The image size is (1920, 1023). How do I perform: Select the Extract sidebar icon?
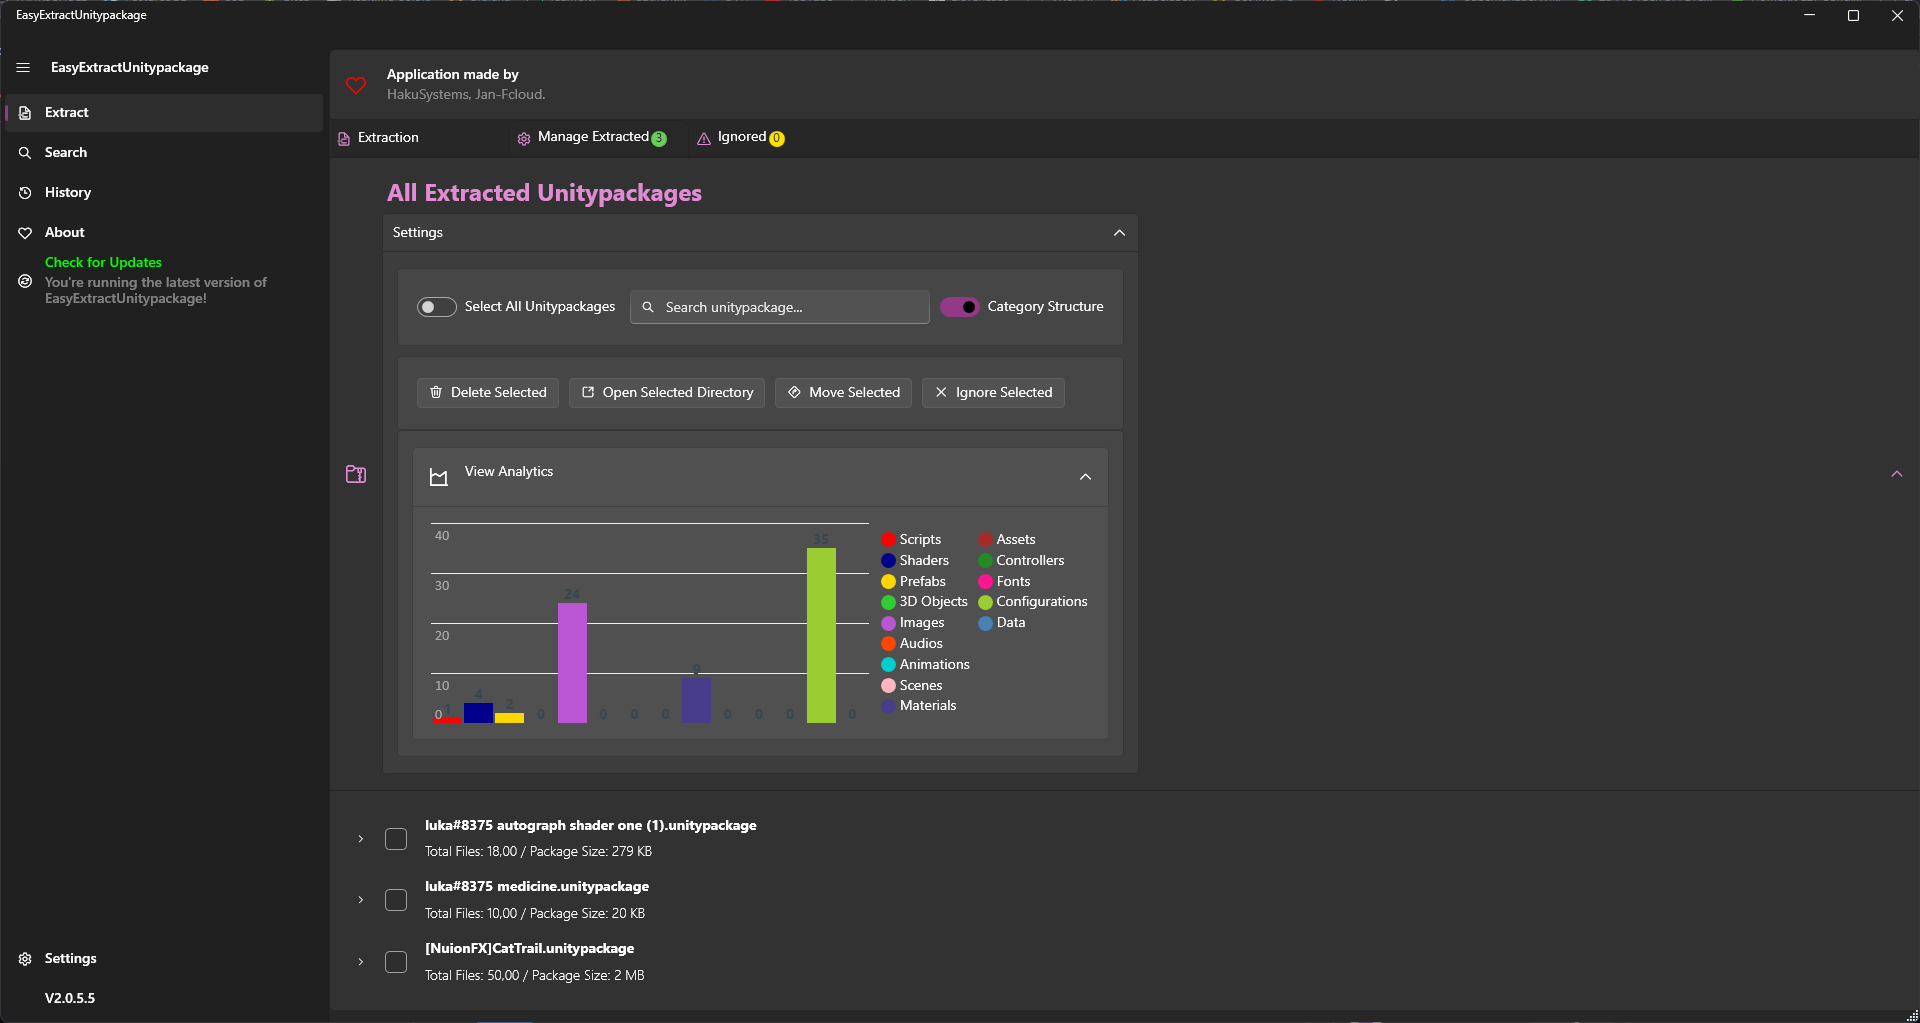click(24, 112)
